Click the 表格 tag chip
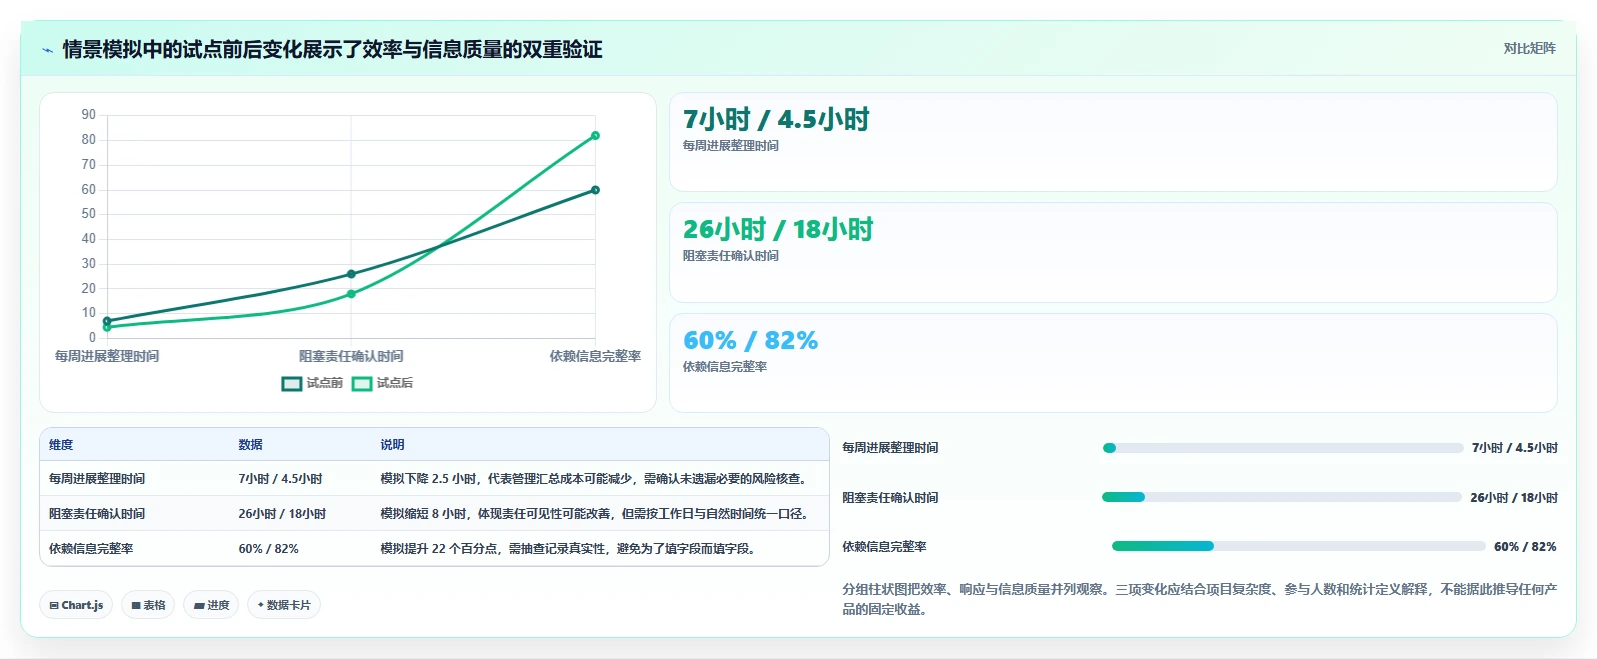 (148, 605)
